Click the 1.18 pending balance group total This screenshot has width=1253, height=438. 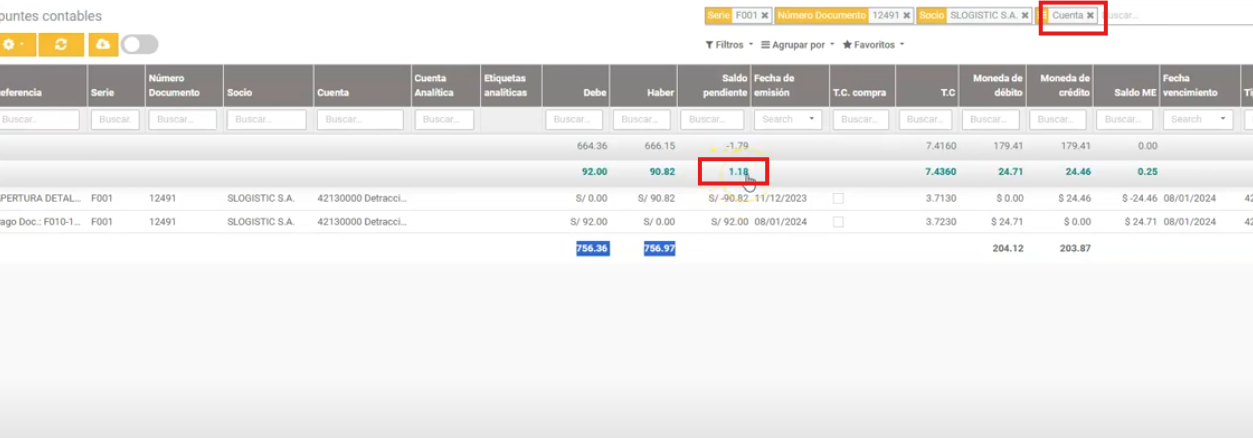(x=738, y=172)
